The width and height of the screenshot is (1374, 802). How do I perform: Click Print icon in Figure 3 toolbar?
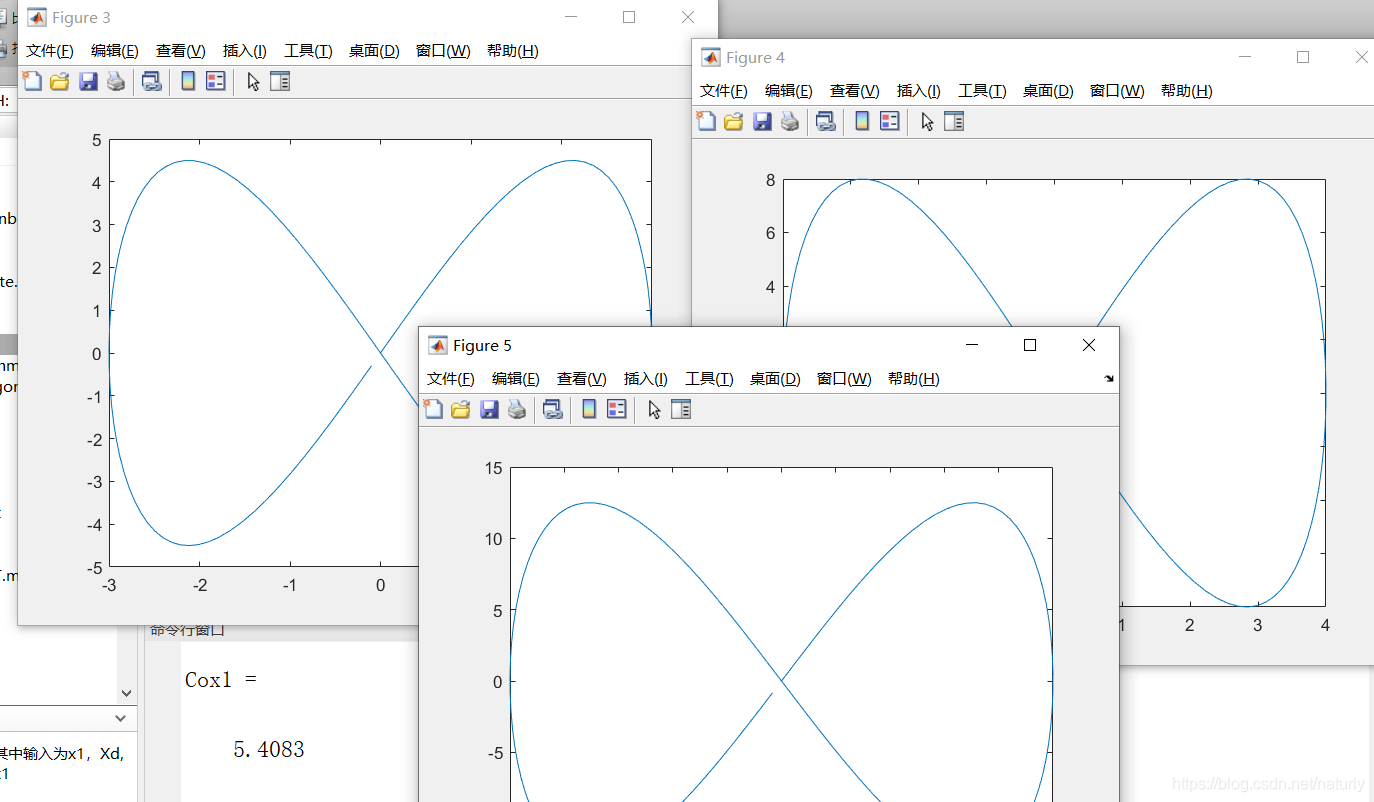pyautogui.click(x=116, y=82)
